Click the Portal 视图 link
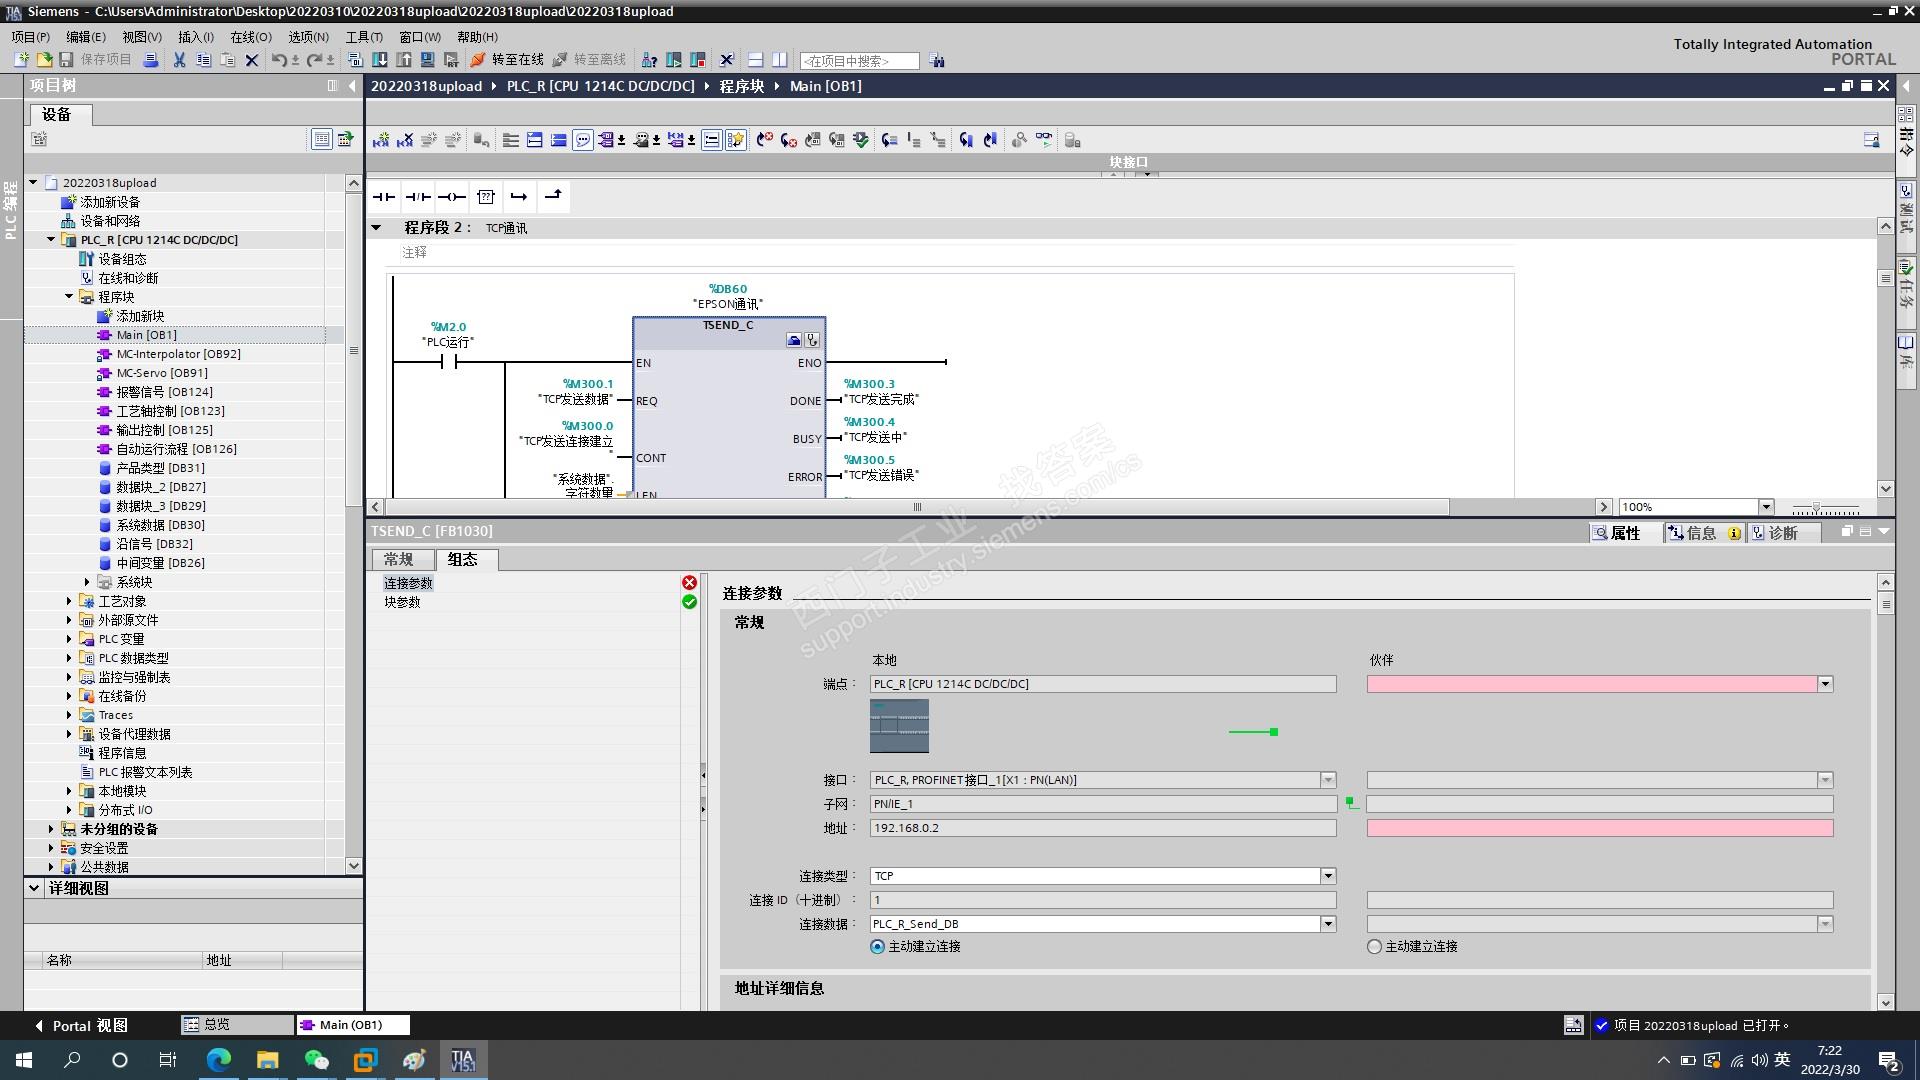Screen dimensions: 1920x1080 point(81,1025)
